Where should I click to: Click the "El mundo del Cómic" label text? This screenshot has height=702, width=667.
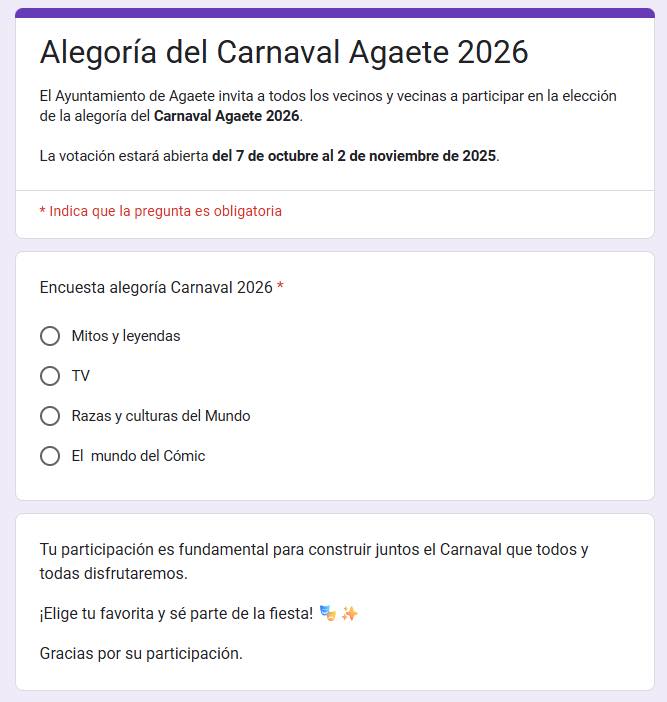coord(138,456)
